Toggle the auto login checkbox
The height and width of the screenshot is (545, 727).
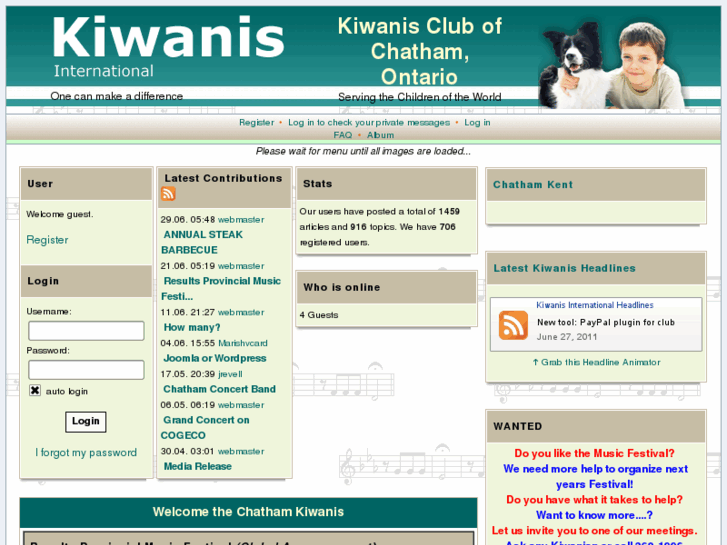point(35,391)
